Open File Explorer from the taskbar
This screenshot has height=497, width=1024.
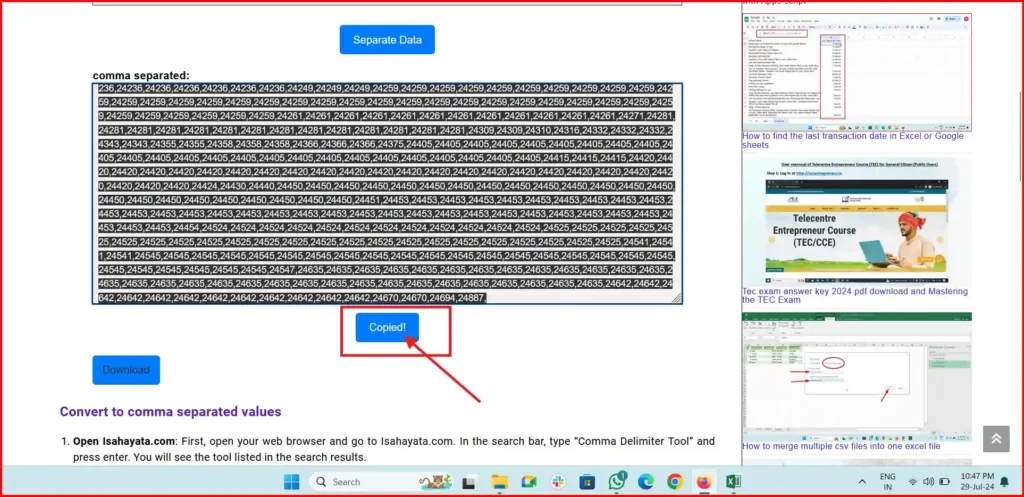(501, 482)
